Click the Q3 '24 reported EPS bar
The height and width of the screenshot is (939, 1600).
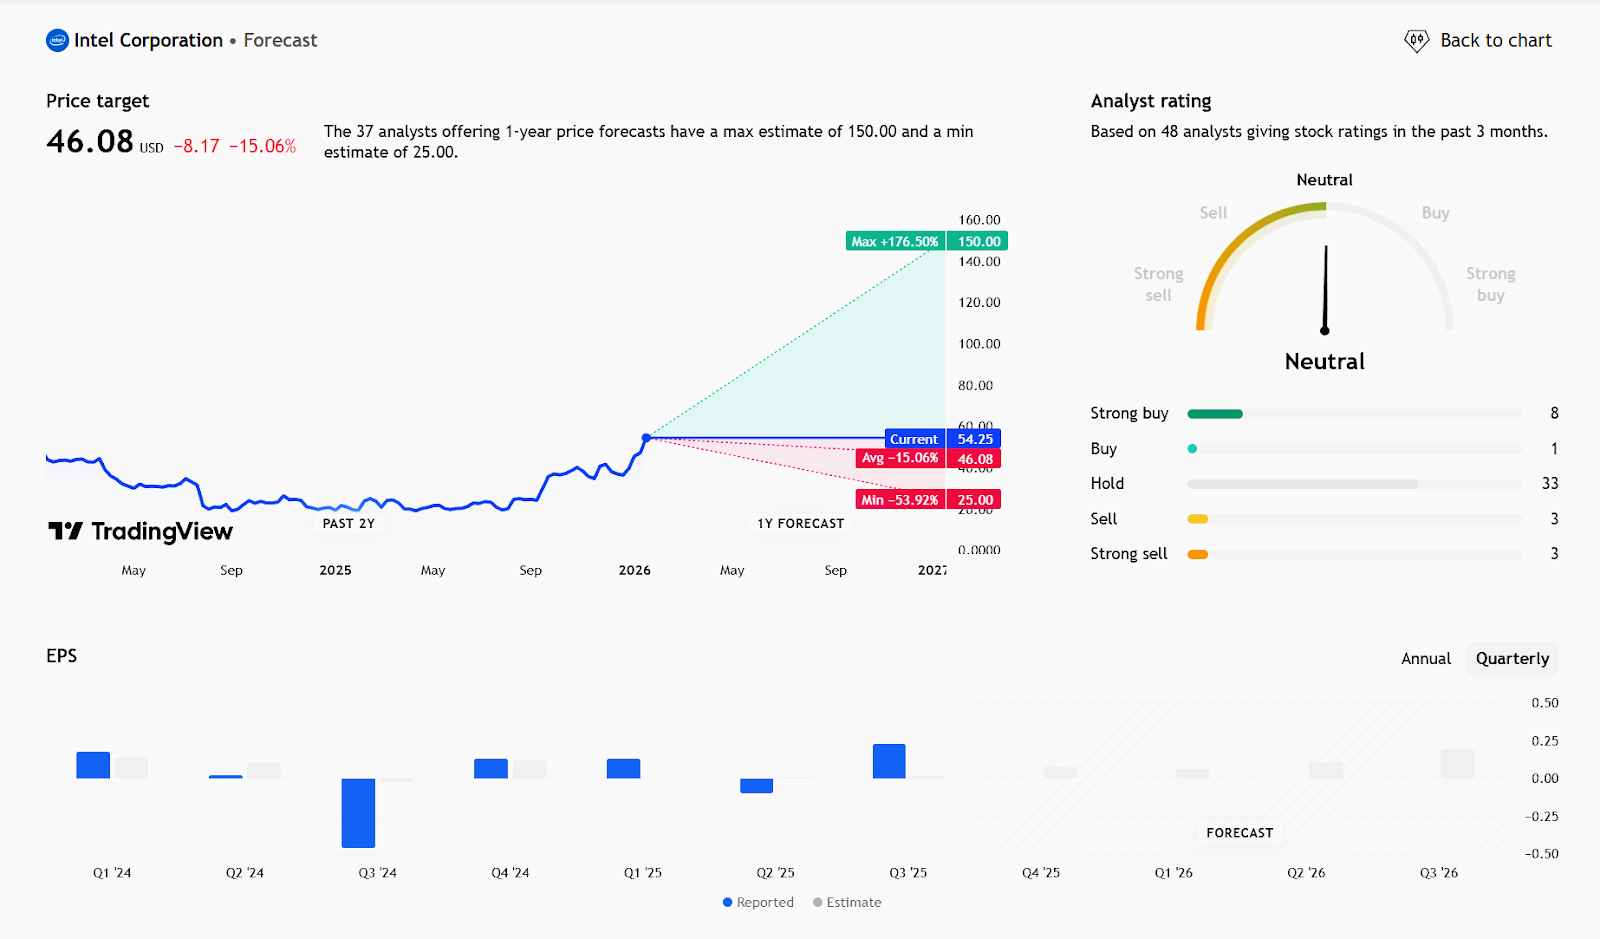(358, 812)
